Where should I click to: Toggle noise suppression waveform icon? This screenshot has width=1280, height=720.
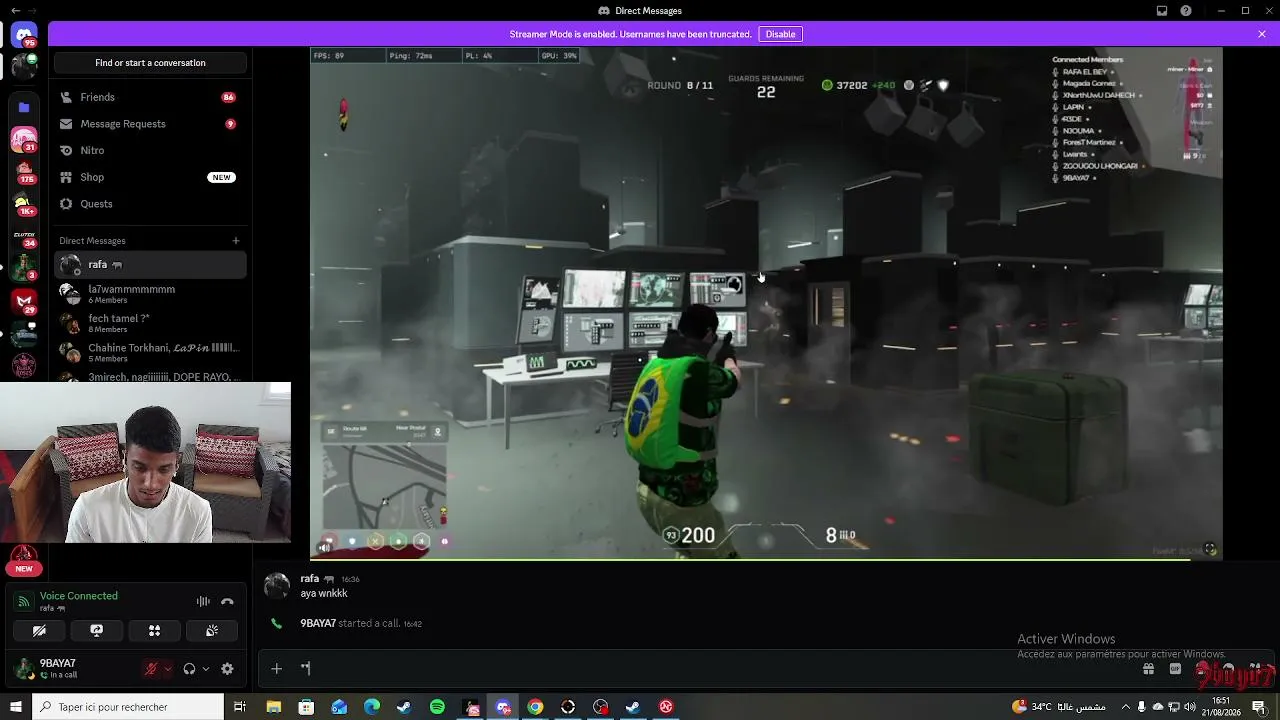(x=203, y=601)
